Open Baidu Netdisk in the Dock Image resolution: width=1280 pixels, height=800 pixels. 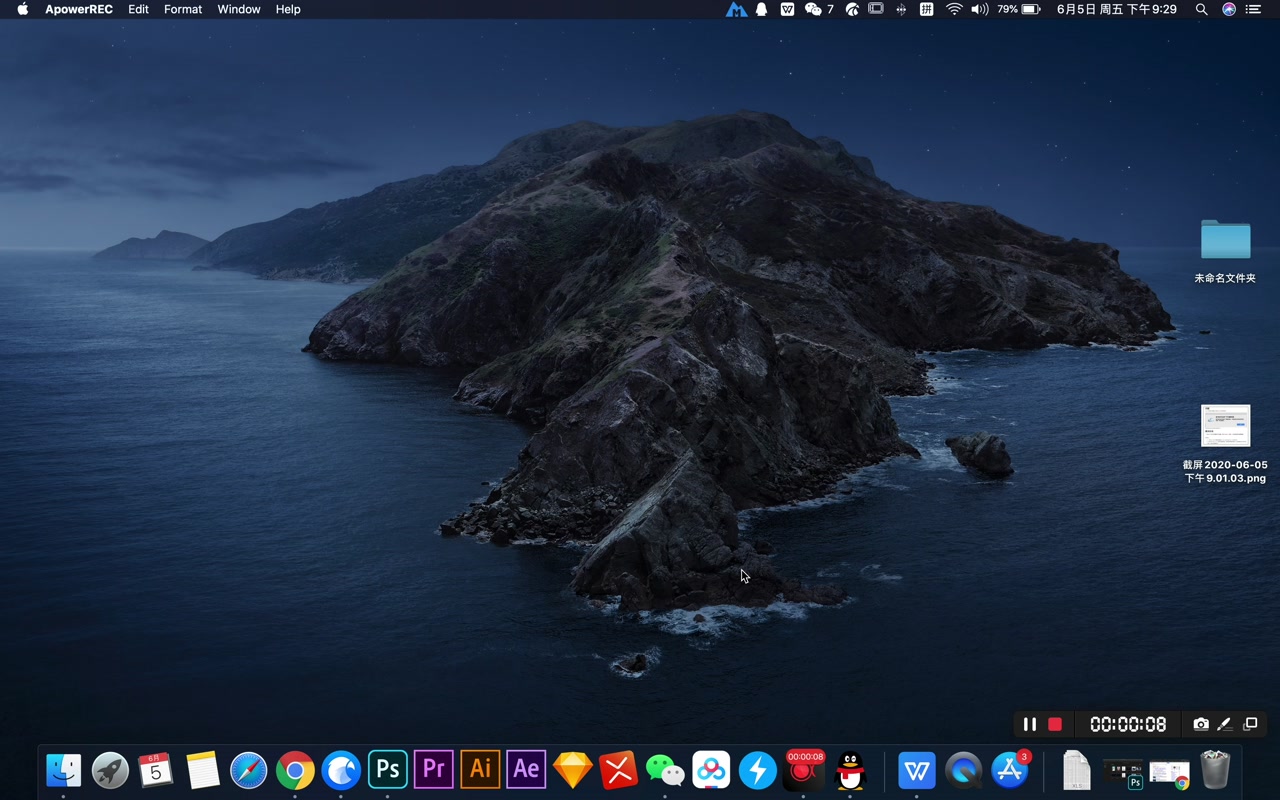711,770
